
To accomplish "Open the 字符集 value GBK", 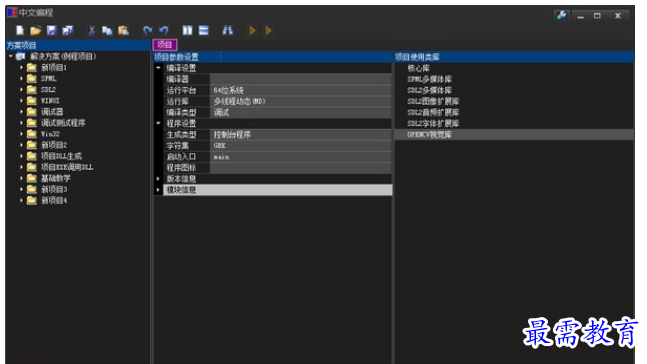I will 301,146.
